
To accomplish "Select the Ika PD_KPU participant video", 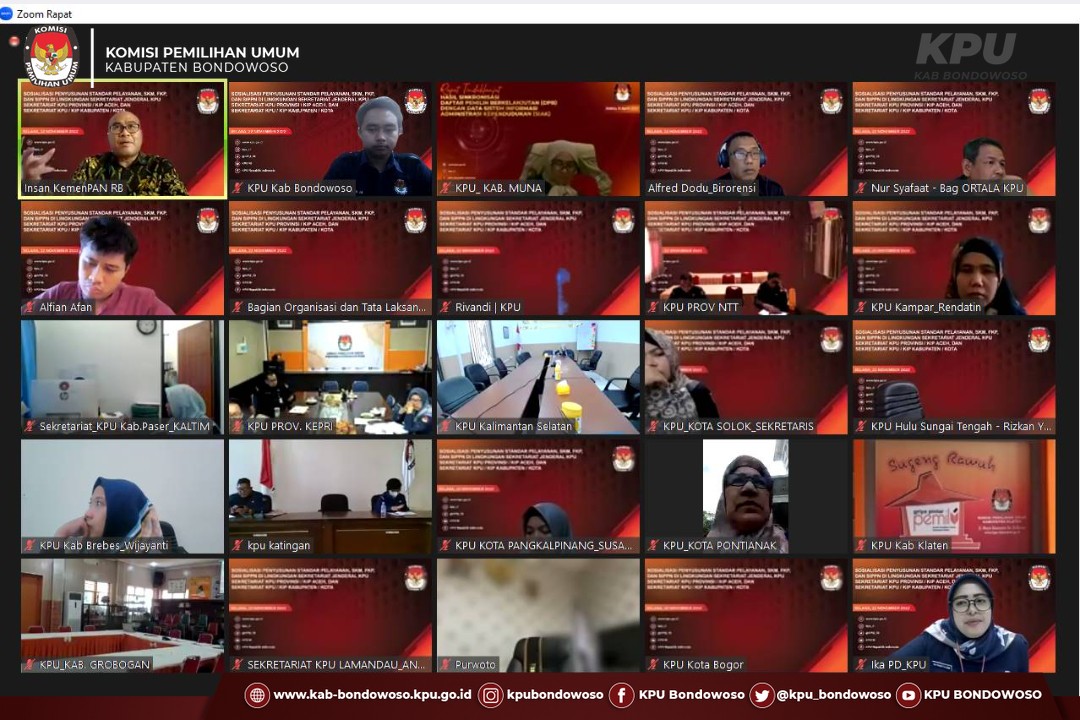I will (954, 614).
